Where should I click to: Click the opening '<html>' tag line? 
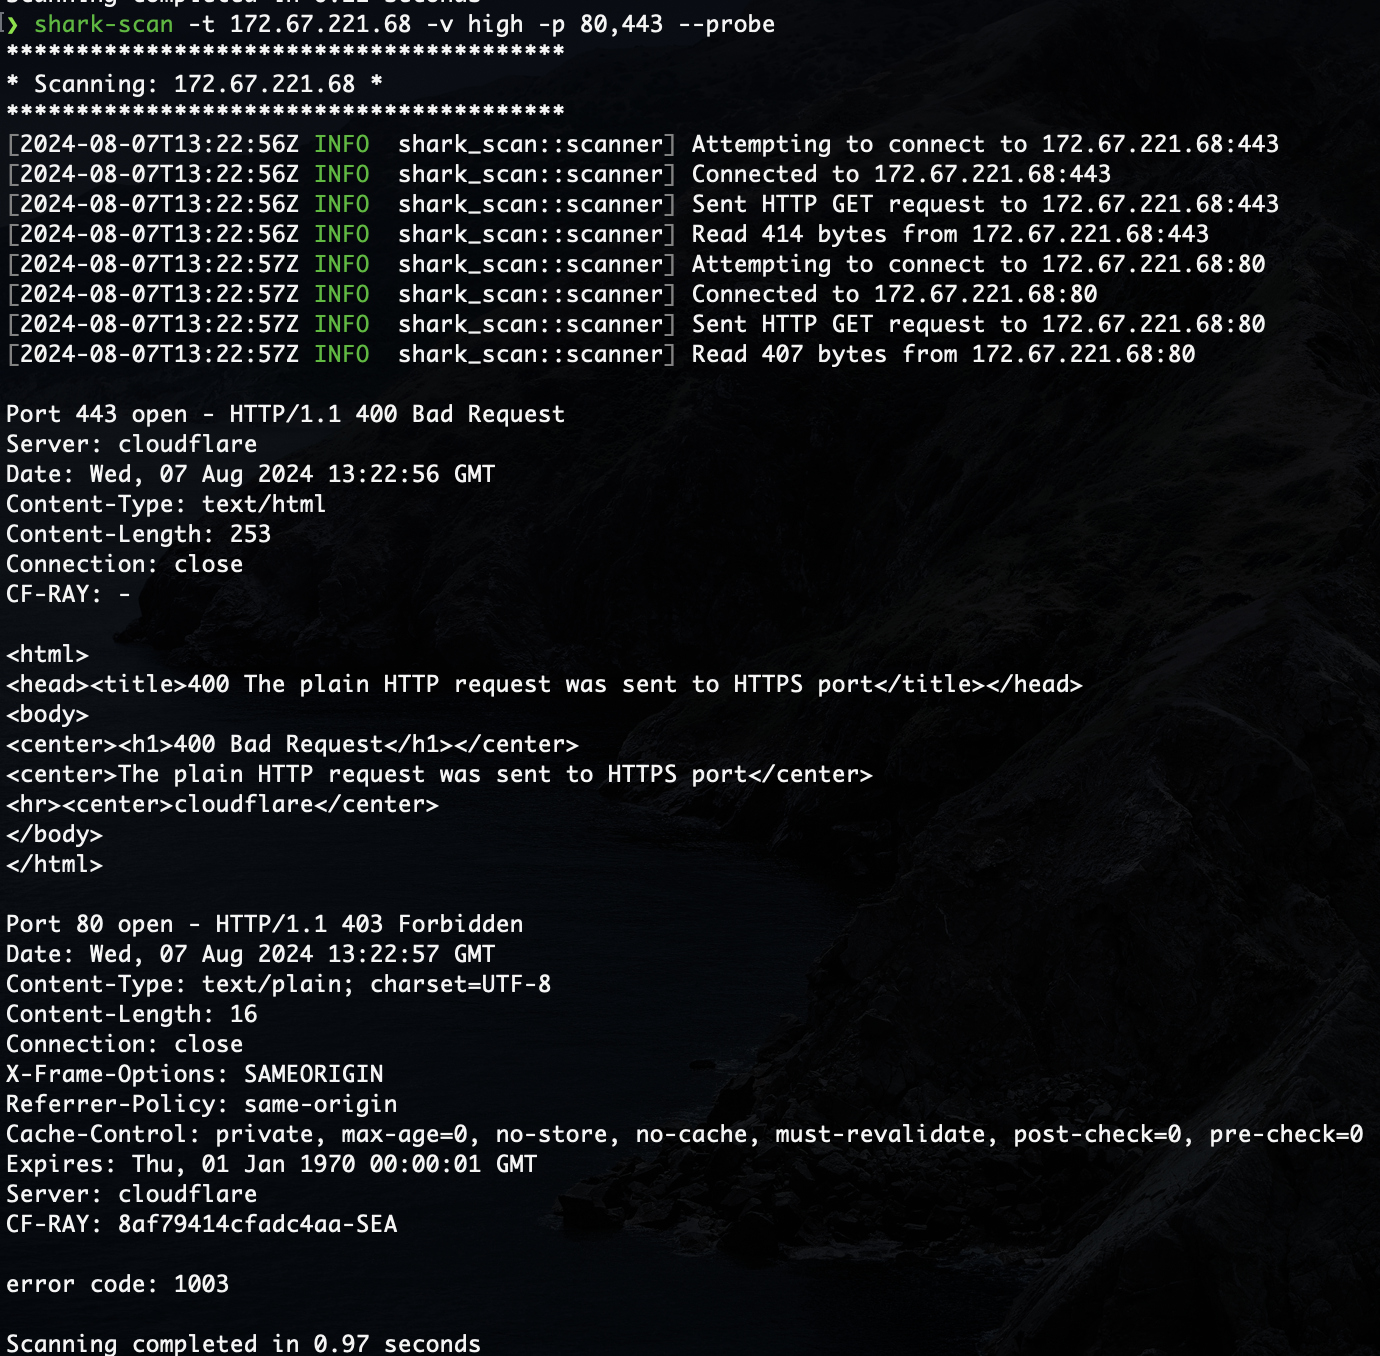coord(47,654)
